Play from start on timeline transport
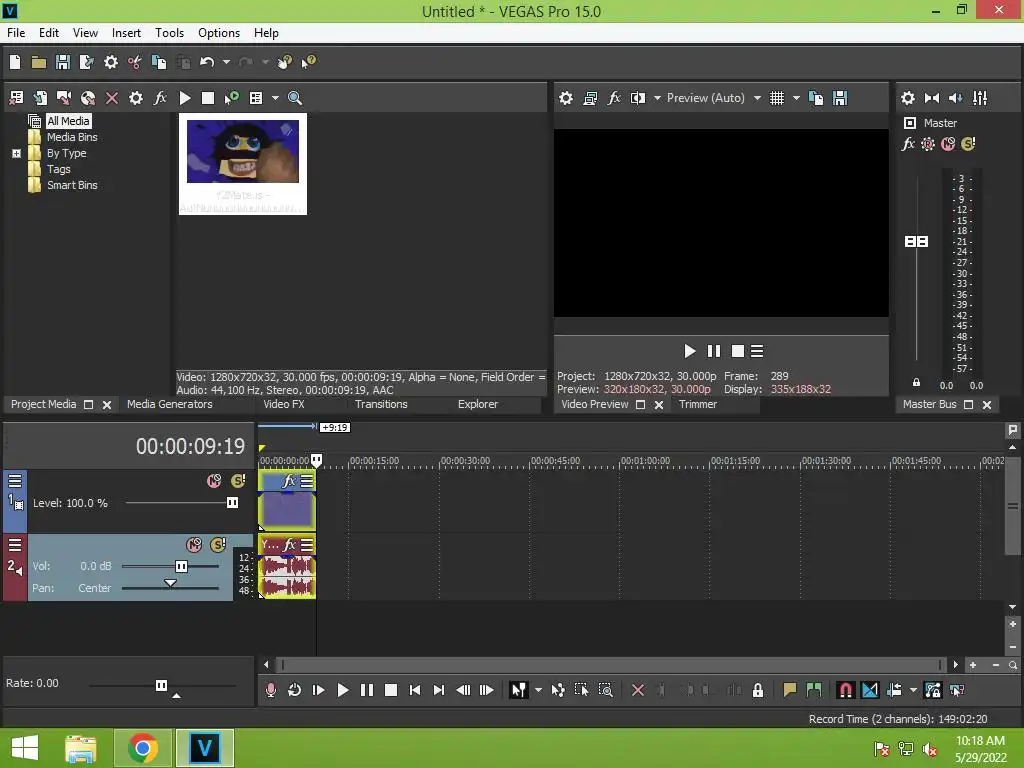 pyautogui.click(x=318, y=690)
